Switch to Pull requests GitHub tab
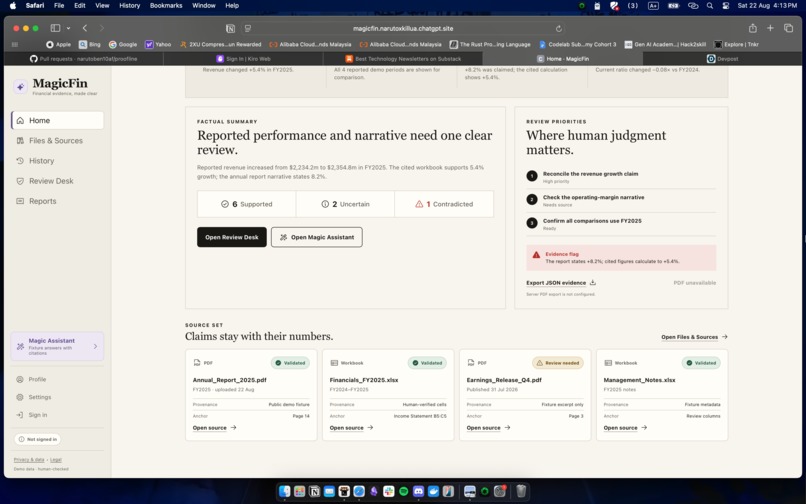 tap(83, 59)
